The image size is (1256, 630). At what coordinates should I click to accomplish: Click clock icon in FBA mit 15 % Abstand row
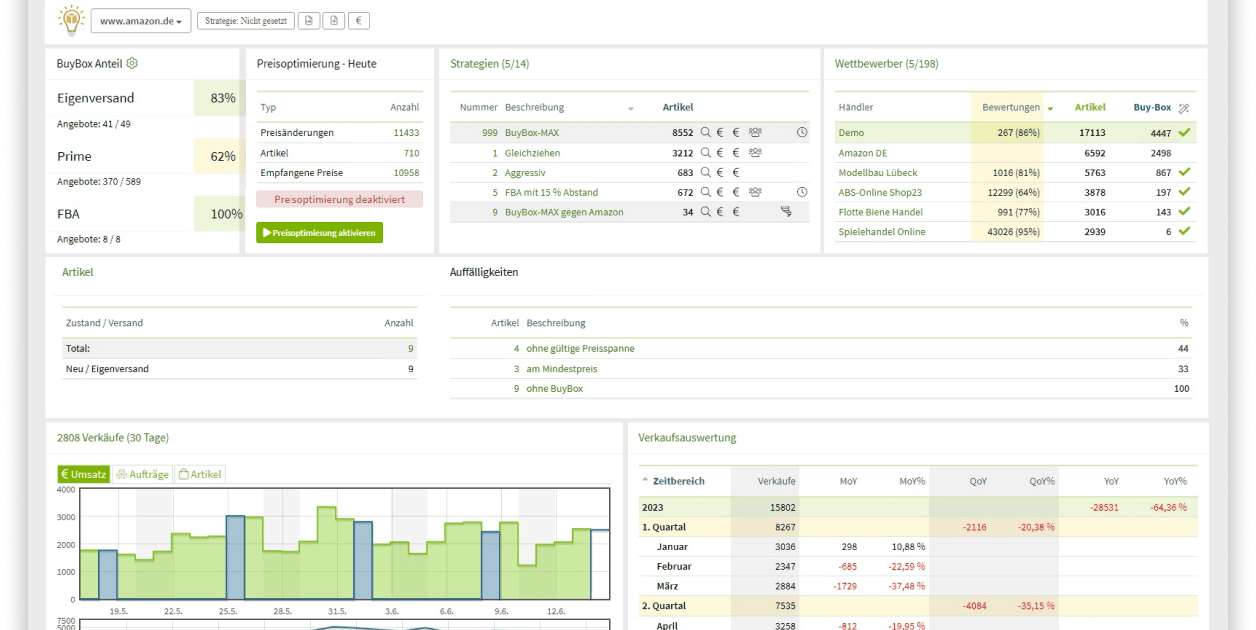802,192
